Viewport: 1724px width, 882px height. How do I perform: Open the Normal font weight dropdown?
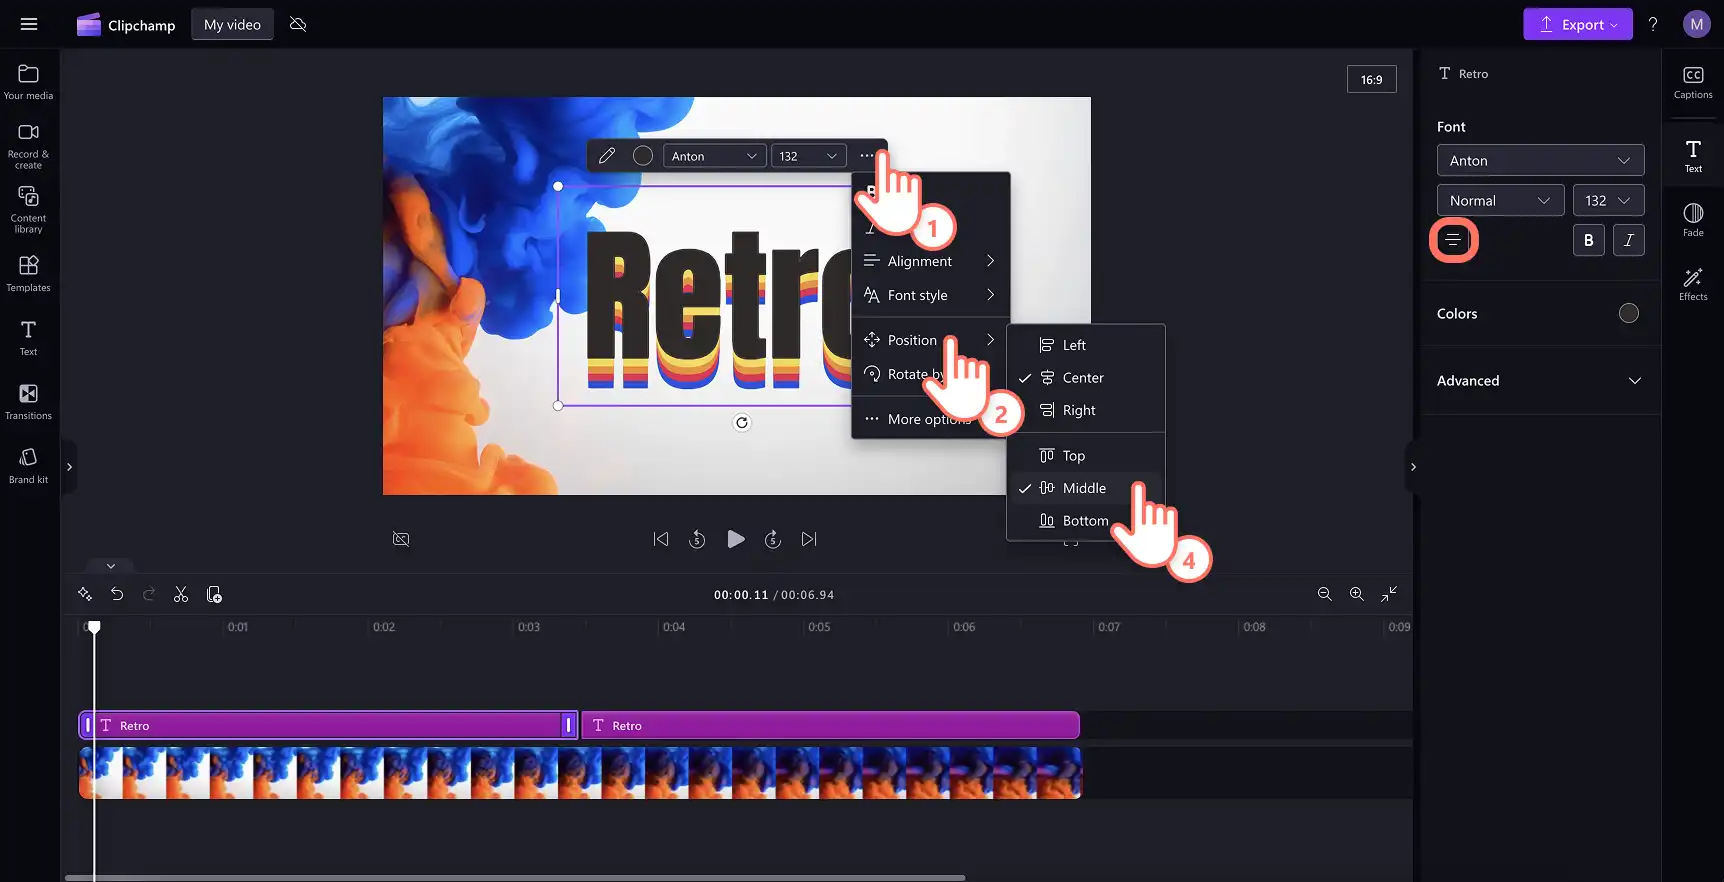[x=1500, y=200]
